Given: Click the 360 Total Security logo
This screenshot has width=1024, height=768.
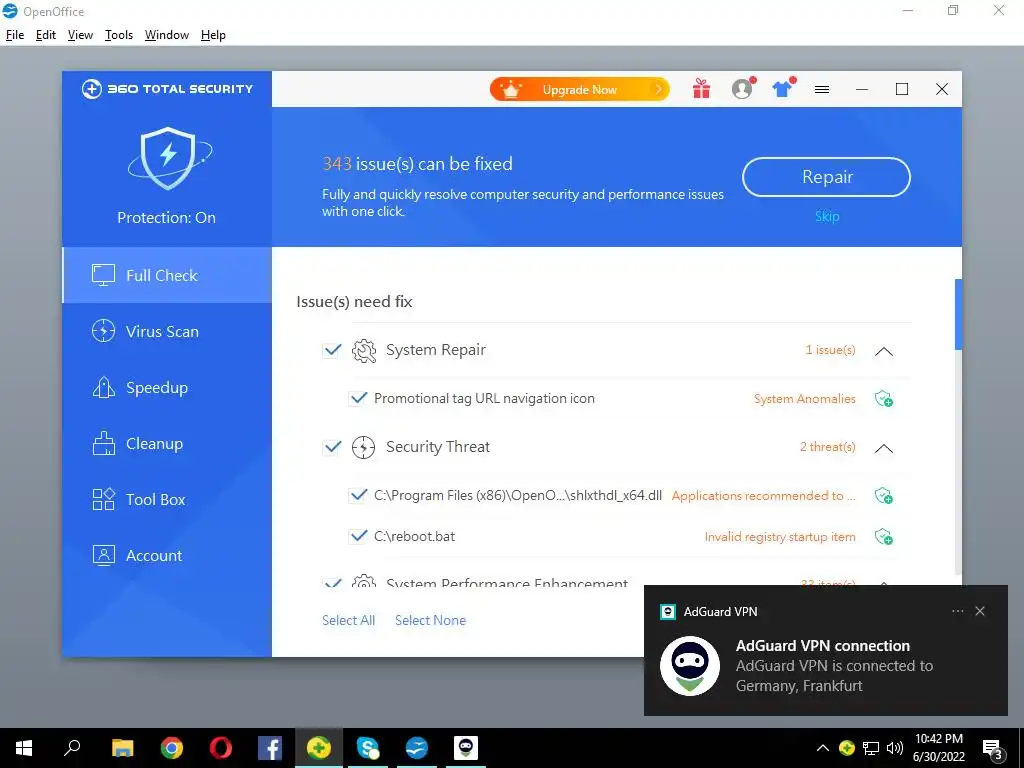Looking at the screenshot, I should click(x=167, y=89).
